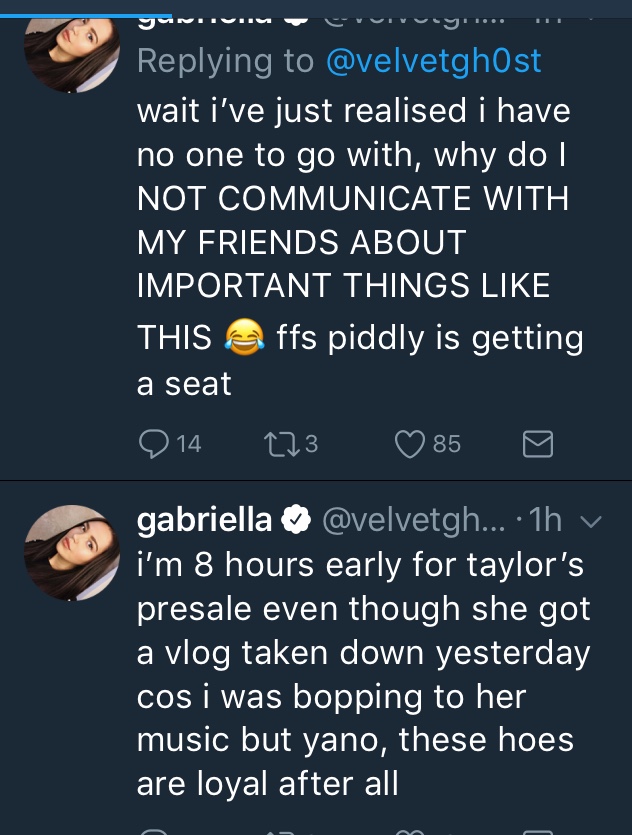The height and width of the screenshot is (835, 632).
Task: Expand the chevron menu on taylor's presale tweet
Action: pos(590,521)
